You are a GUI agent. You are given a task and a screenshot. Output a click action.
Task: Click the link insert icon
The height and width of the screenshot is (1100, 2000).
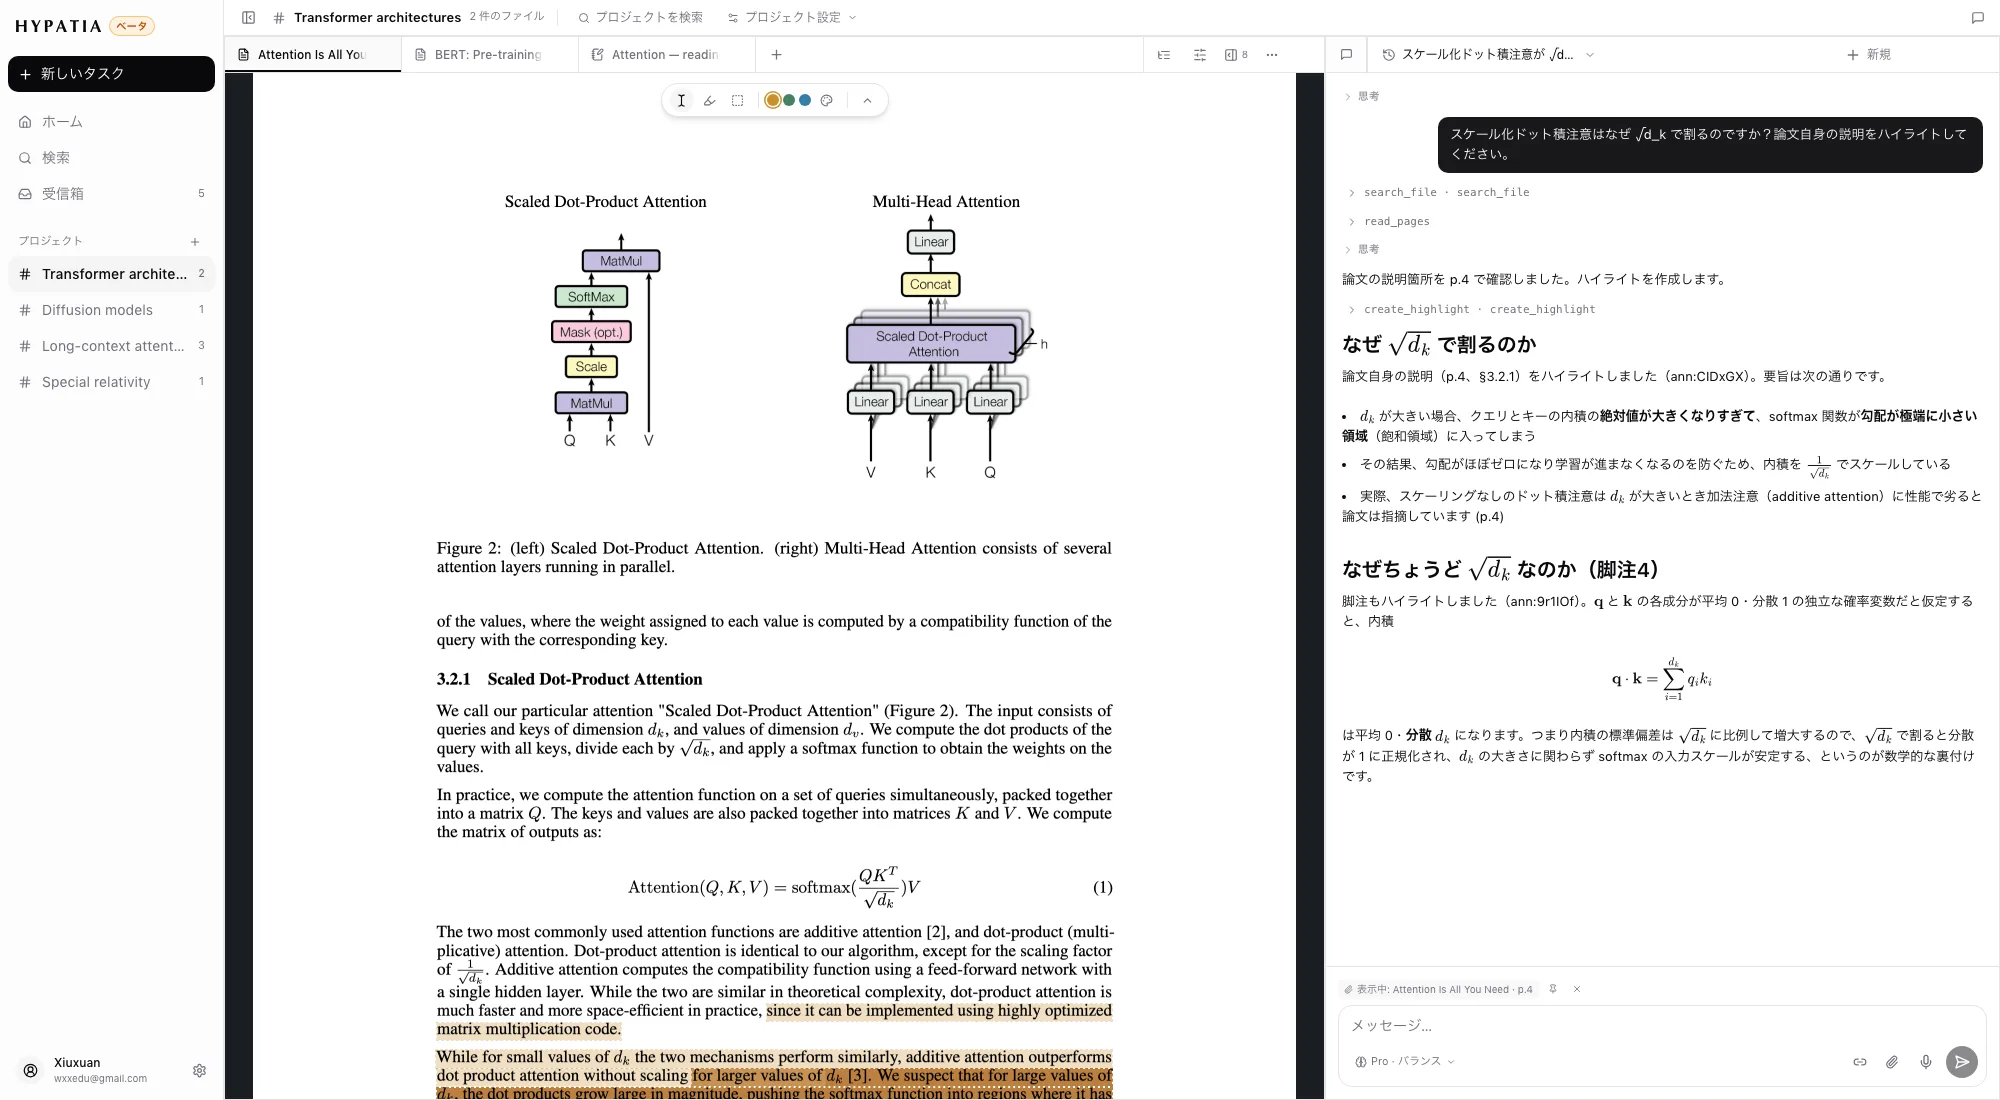pos(1859,1062)
